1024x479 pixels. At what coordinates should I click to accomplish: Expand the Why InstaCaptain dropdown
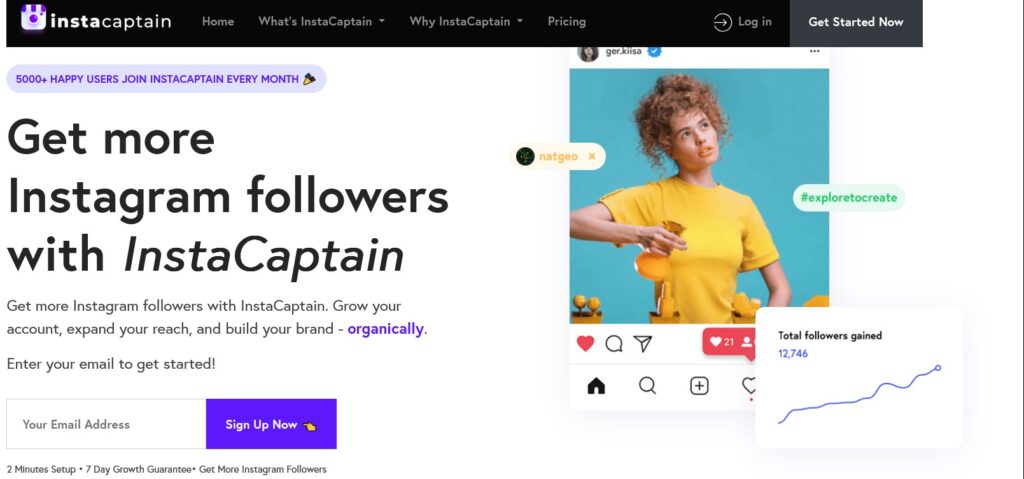pos(466,22)
